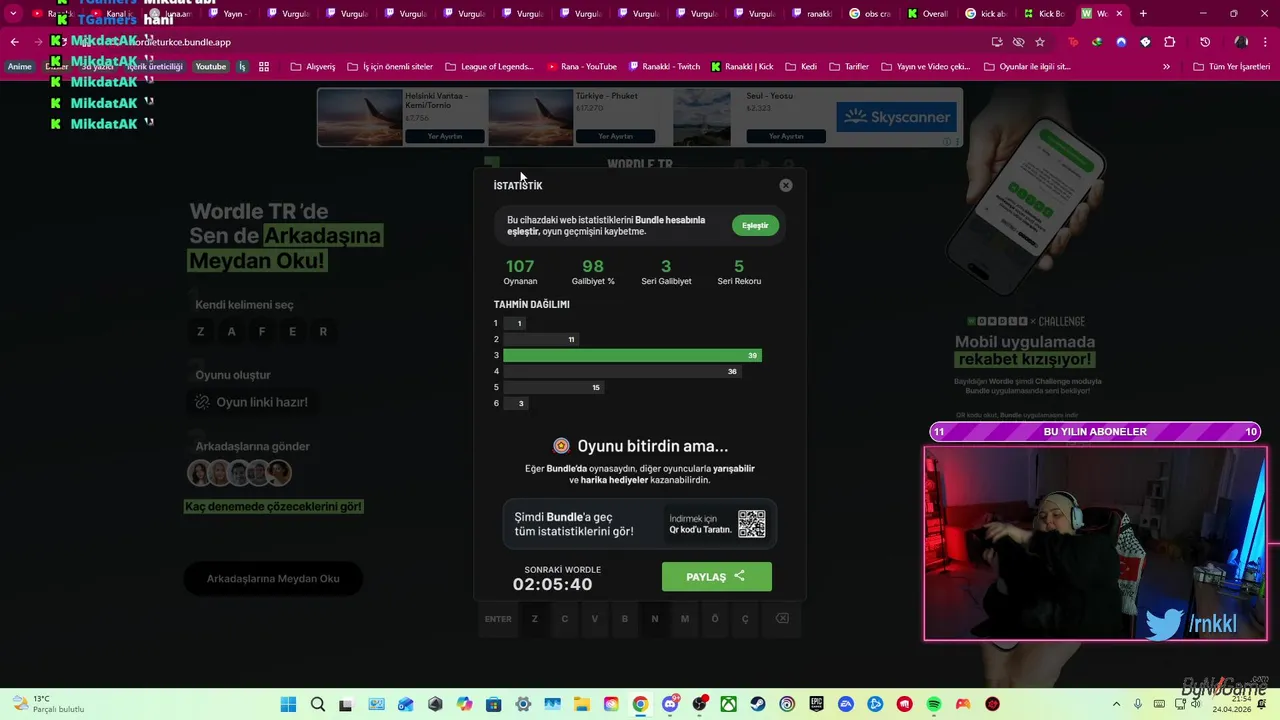The height and width of the screenshot is (720, 1280).
Task: Open the apps grid bookmark icon
Action: pyautogui.click(x=264, y=67)
